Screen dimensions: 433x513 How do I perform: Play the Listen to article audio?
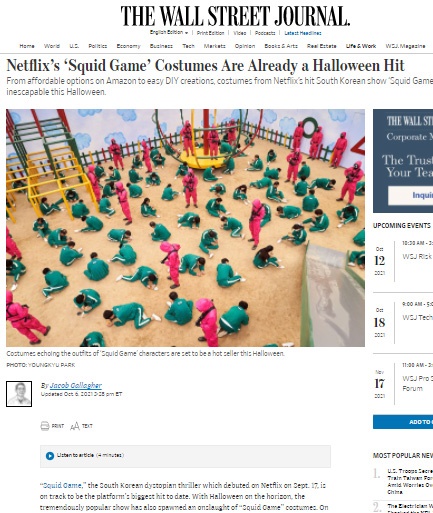pos(50,456)
